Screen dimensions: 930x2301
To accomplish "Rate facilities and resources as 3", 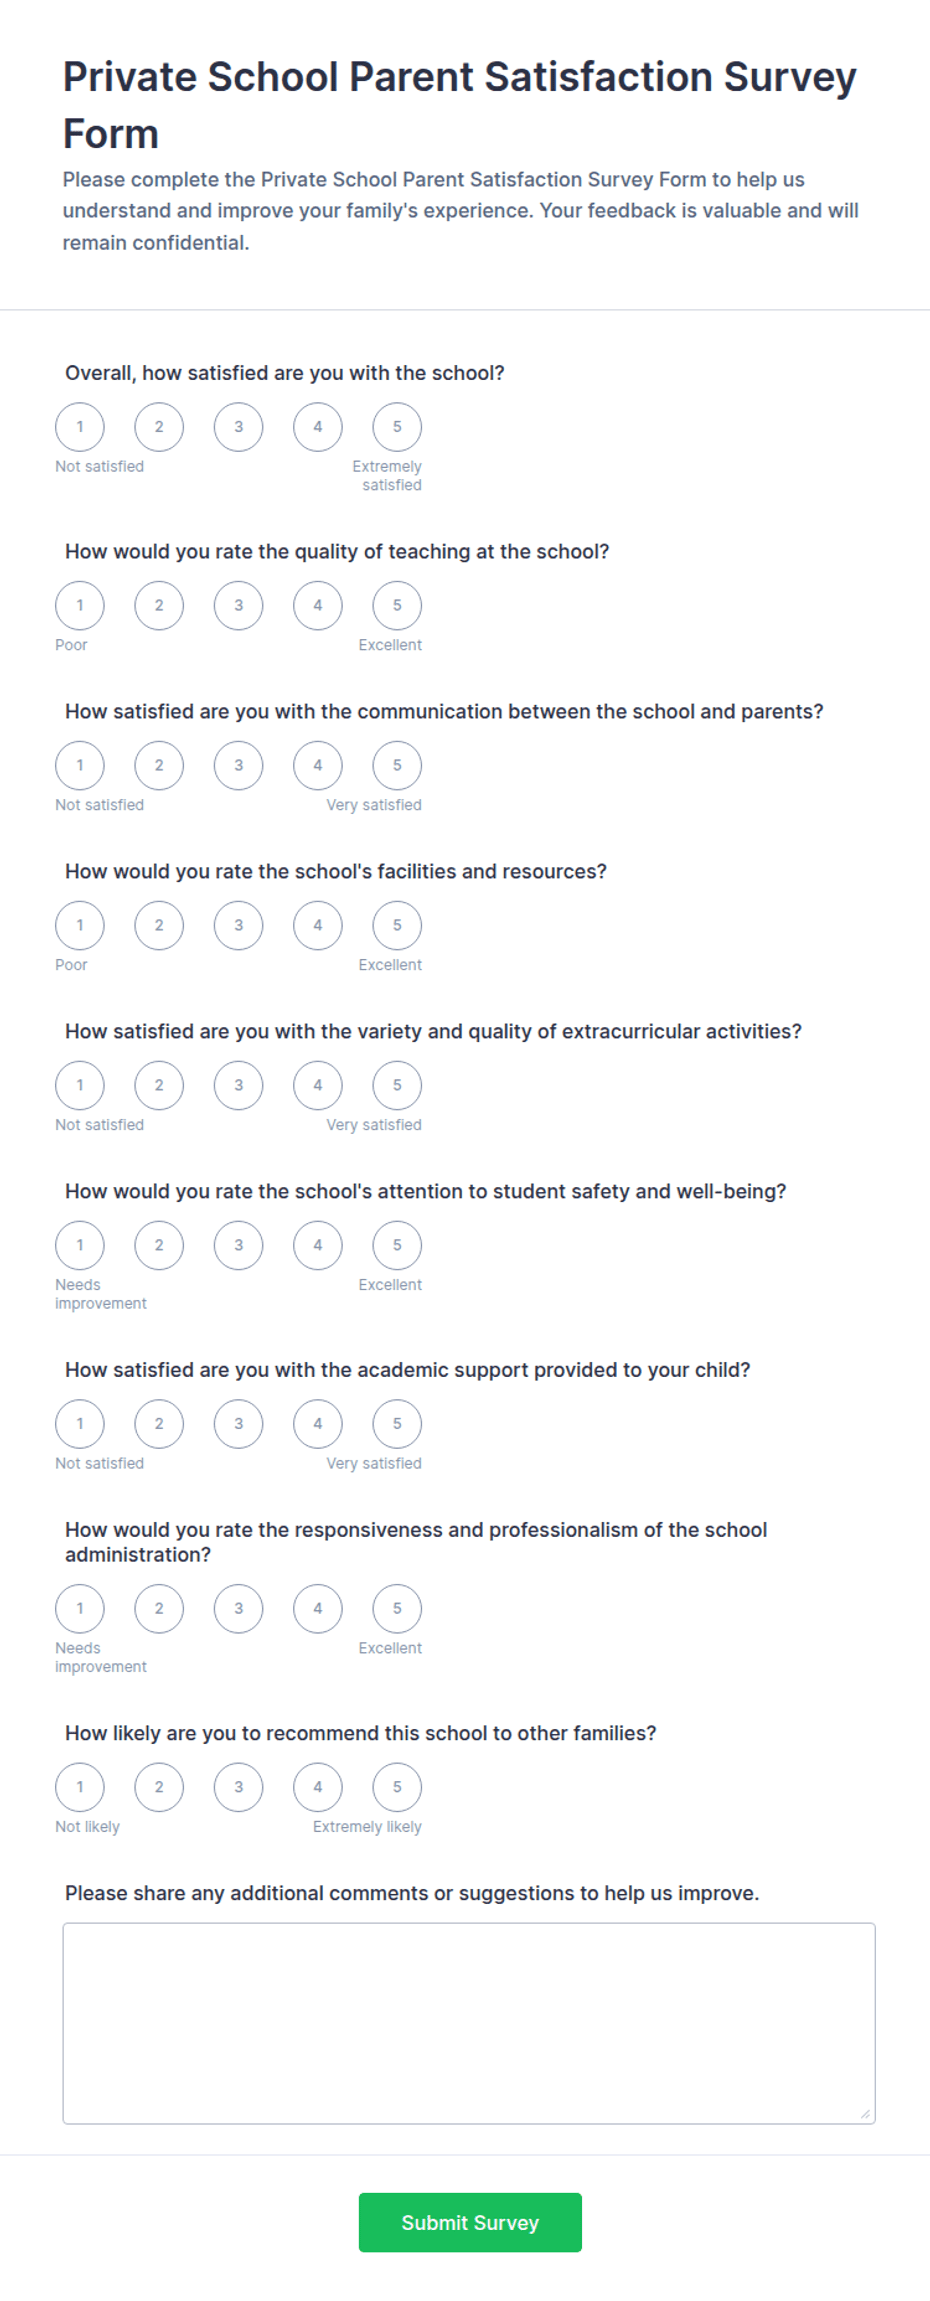I will coord(238,926).
